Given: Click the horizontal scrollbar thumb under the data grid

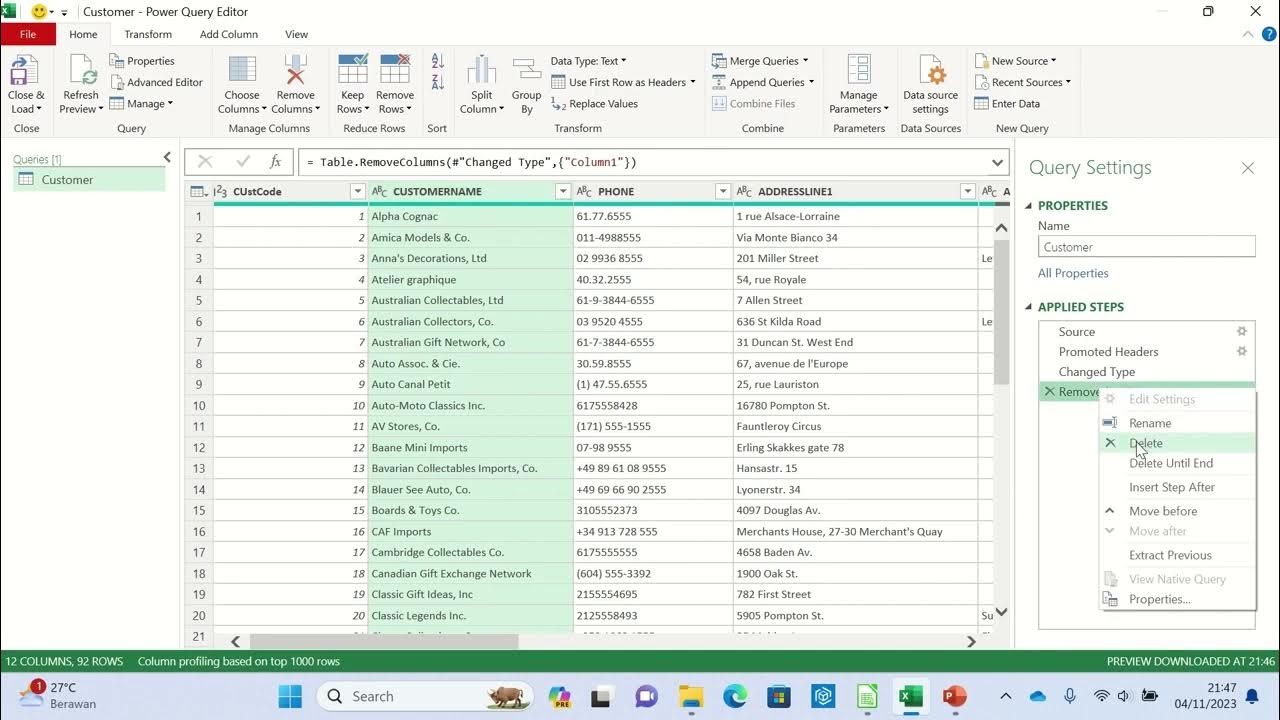Looking at the screenshot, I should point(384,642).
